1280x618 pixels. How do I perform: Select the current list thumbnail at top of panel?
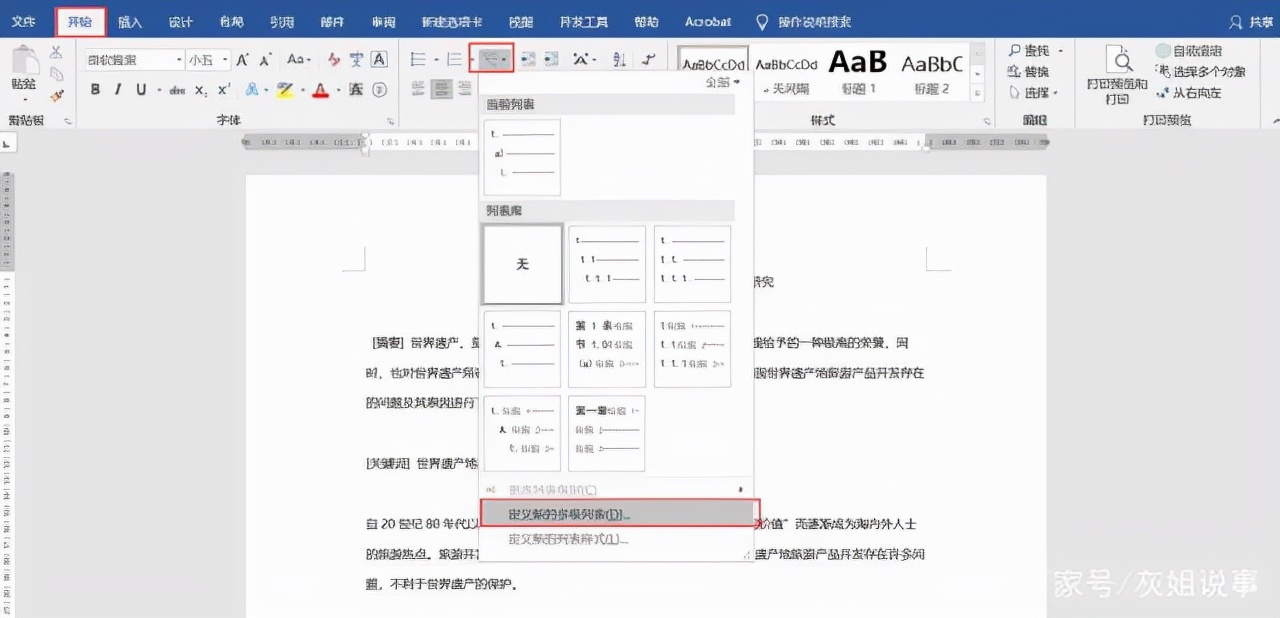click(x=522, y=157)
